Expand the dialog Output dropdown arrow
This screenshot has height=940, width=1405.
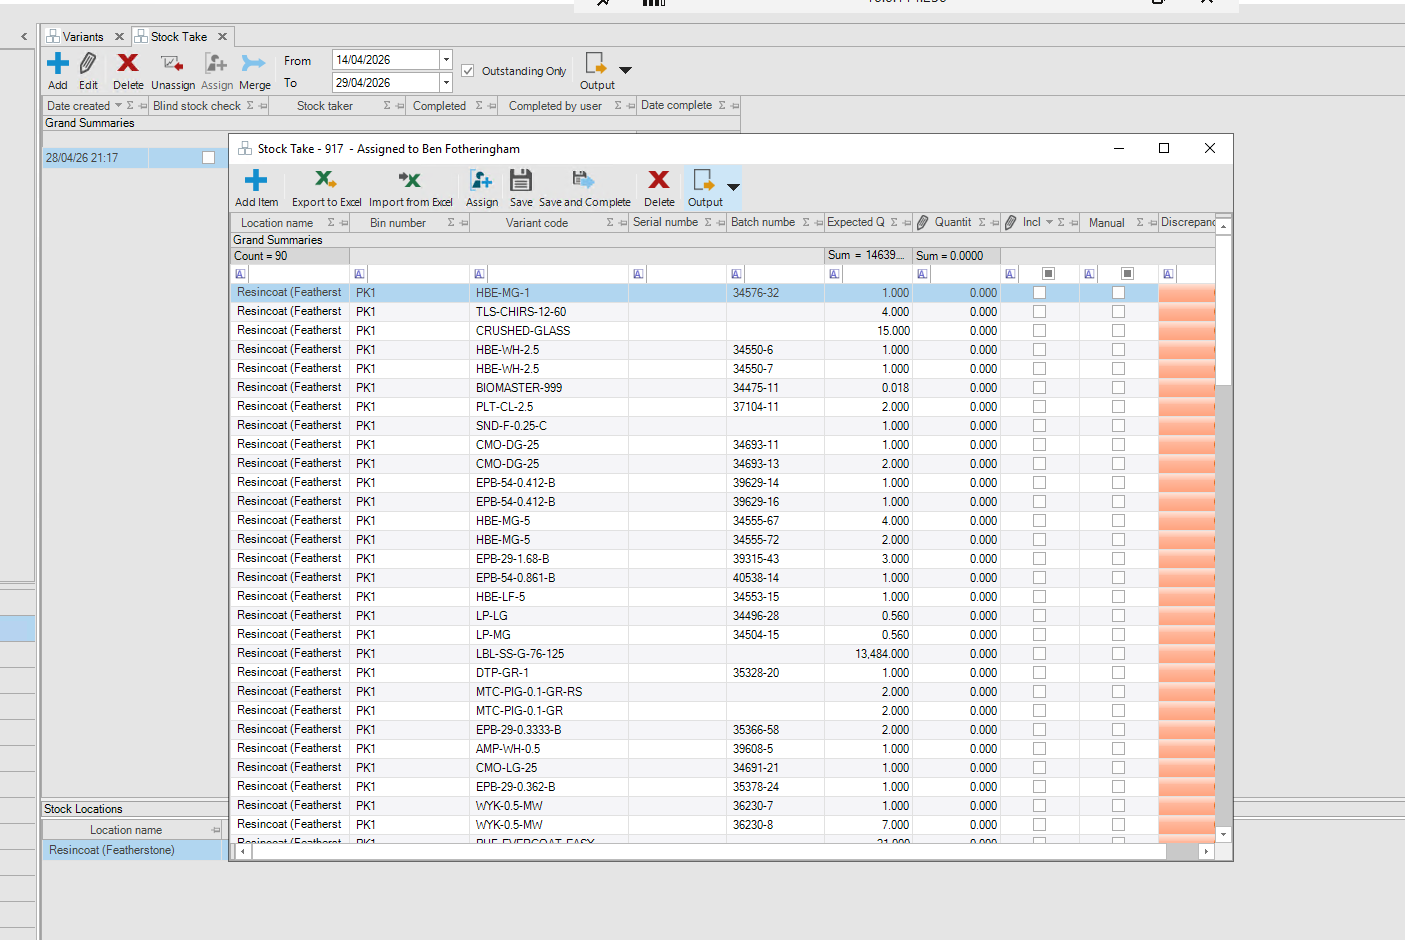[x=733, y=187]
